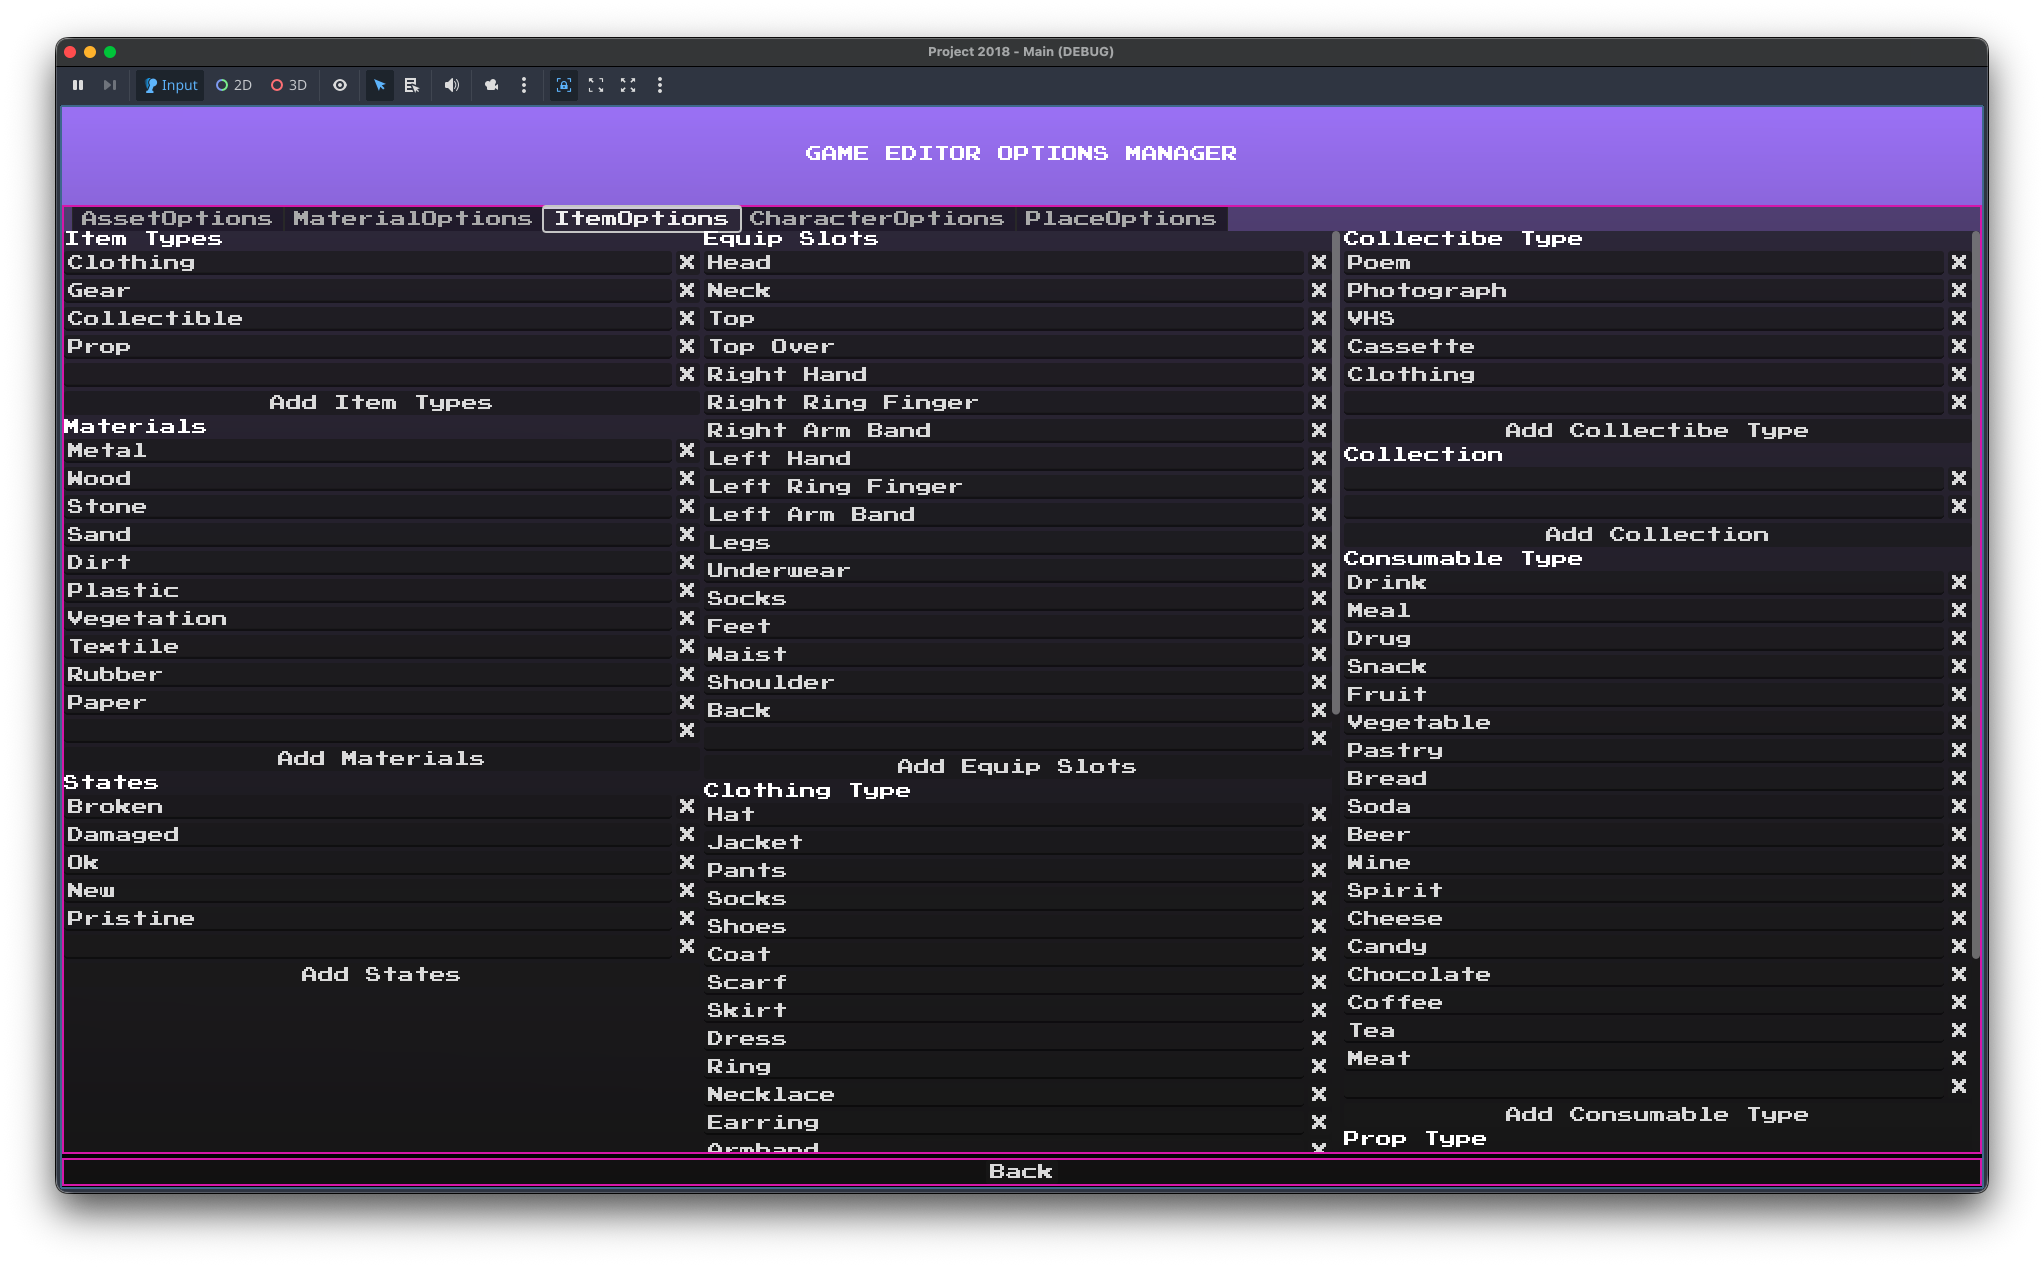Toggle the embed game lock icon
The height and width of the screenshot is (1267, 2044).
point(564,85)
